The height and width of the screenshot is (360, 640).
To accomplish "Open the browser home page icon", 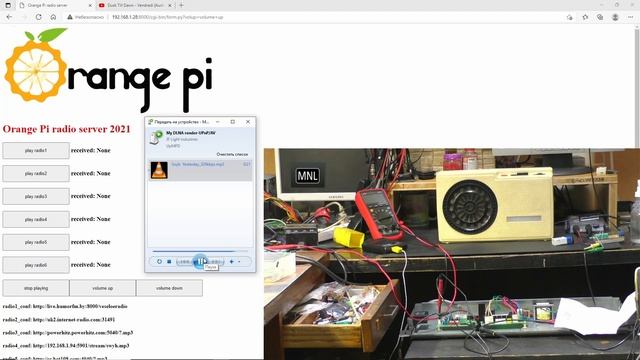I will (x=53, y=17).
